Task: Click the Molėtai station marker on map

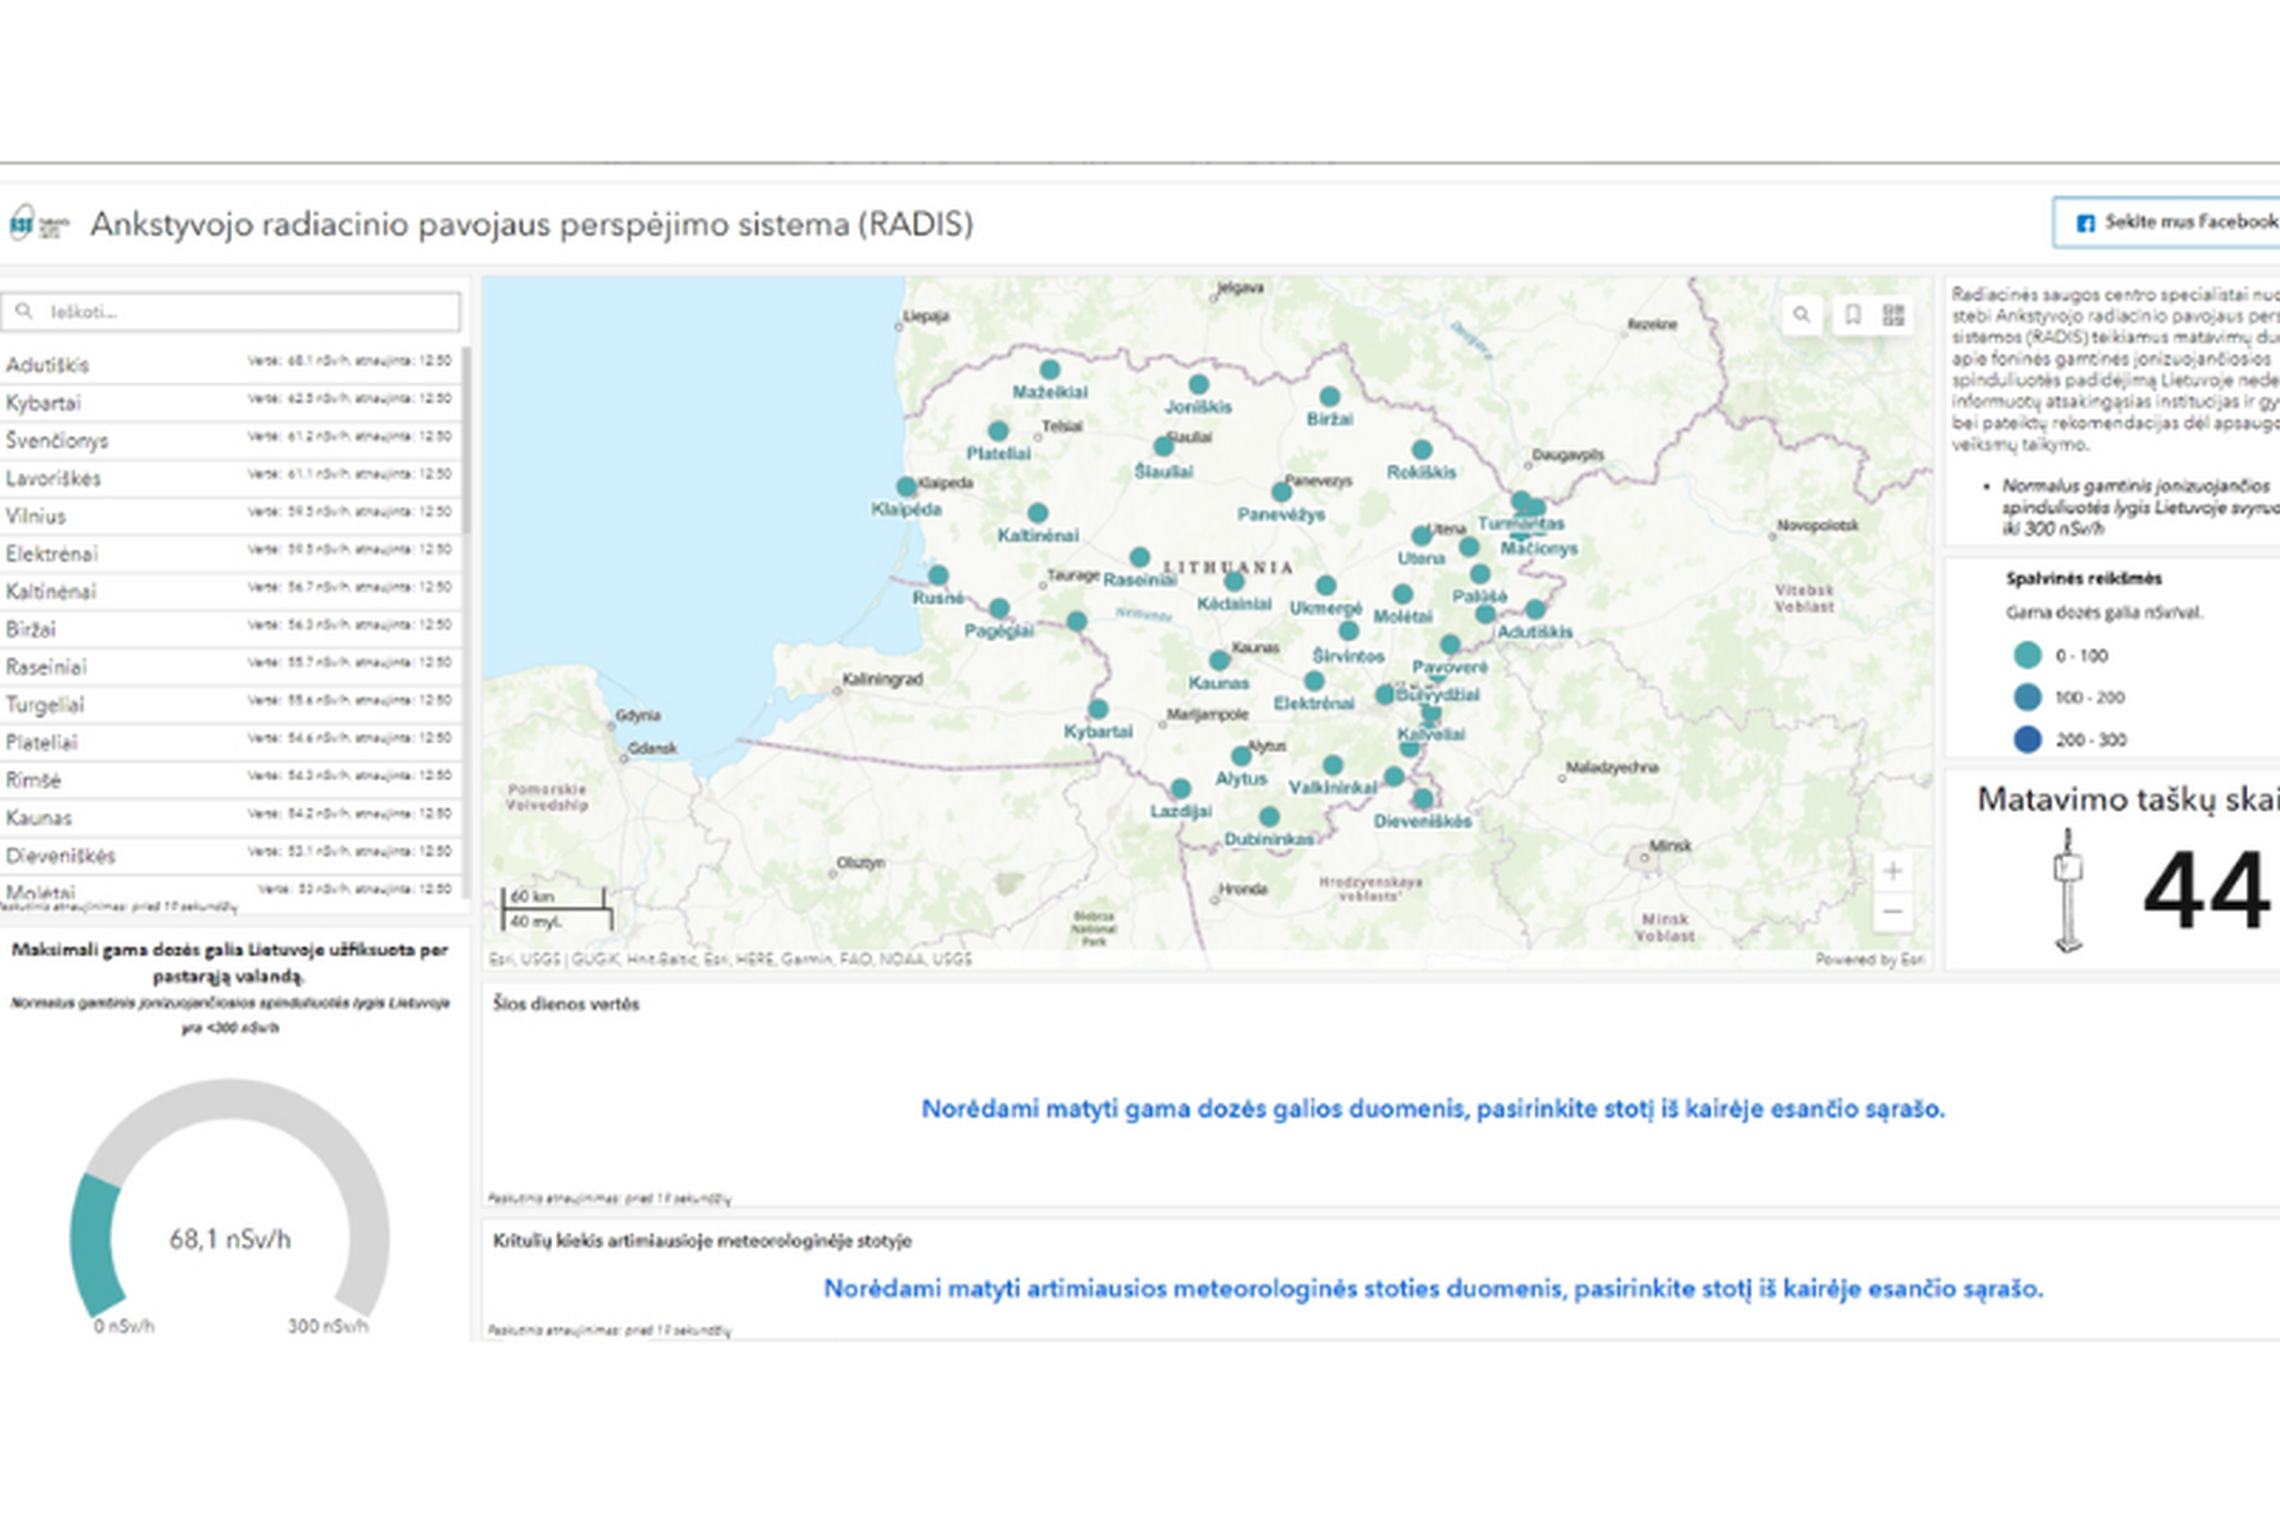Action: [x=1403, y=594]
